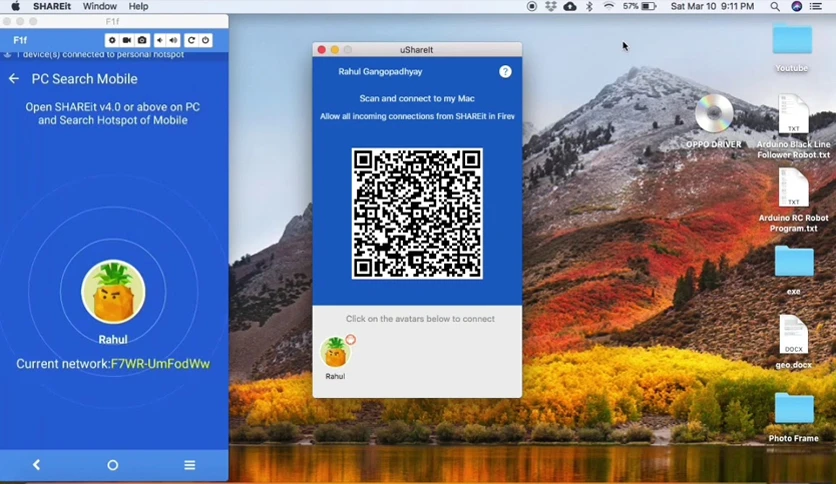Click the screen recording status icon

[x=532, y=6]
